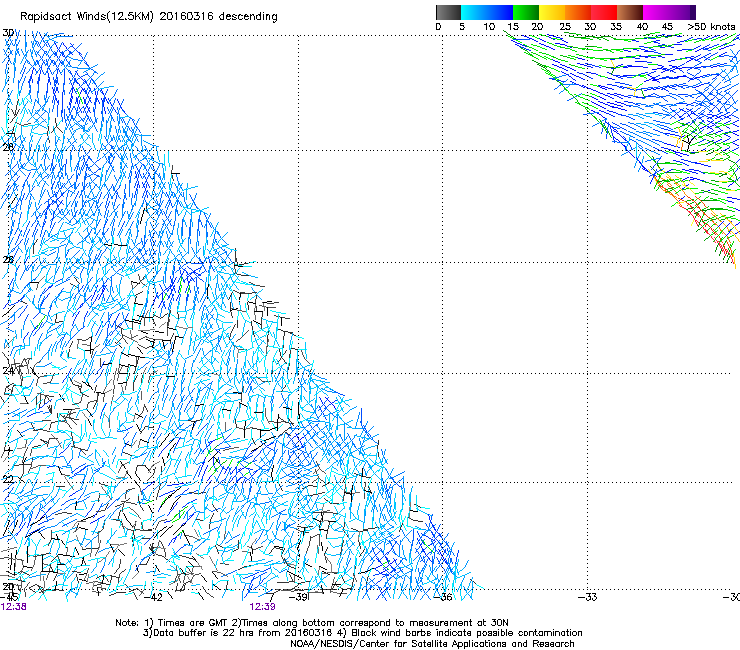Click the latitude label '22' on left axis
Viewport: 740px width, 650px height.
tap(8, 480)
